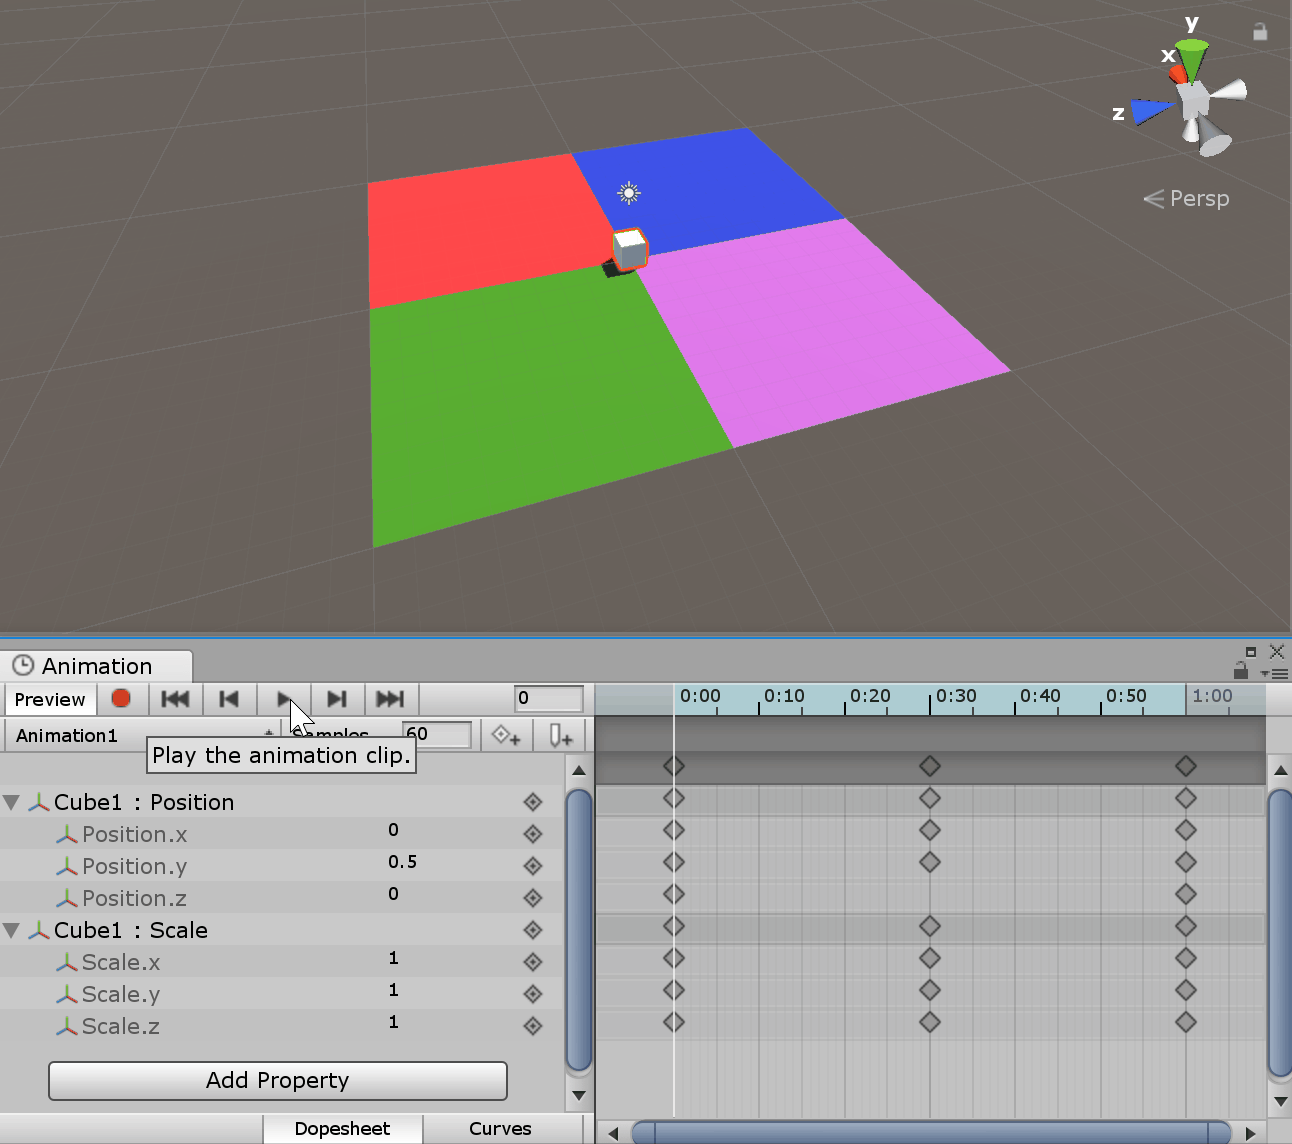
Task: Switch to the Dopesheet tab
Action: [x=342, y=1128]
